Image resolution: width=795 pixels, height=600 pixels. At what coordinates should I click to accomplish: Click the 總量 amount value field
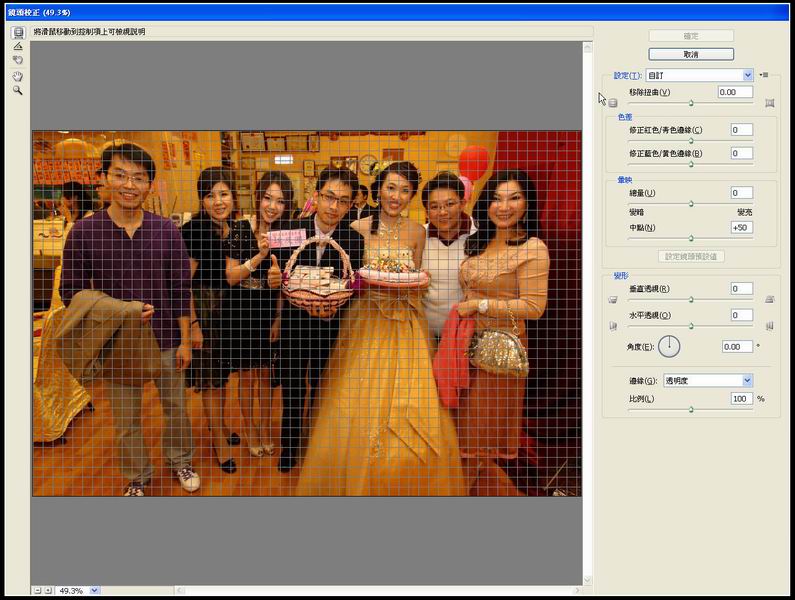742,193
